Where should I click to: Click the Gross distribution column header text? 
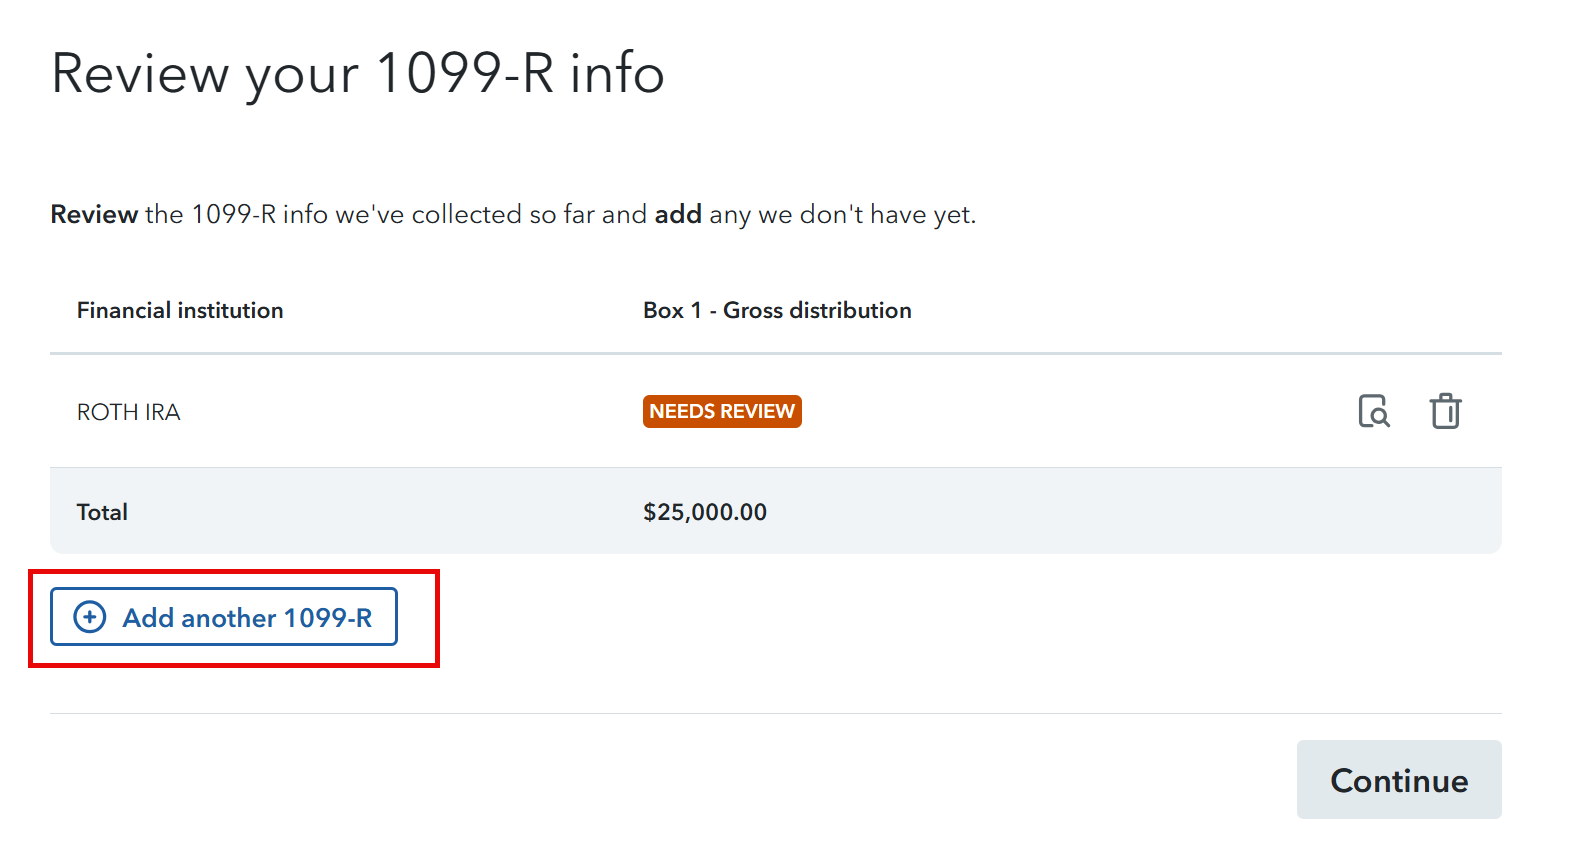click(817, 310)
